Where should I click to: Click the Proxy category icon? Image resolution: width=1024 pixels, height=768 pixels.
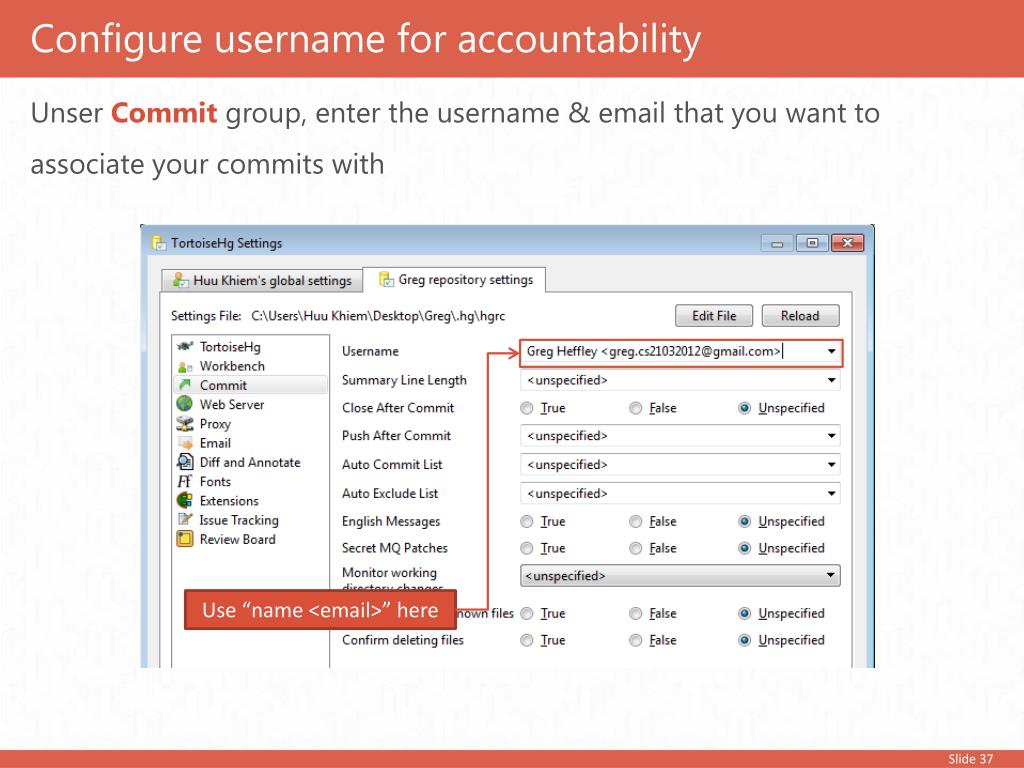(x=185, y=424)
